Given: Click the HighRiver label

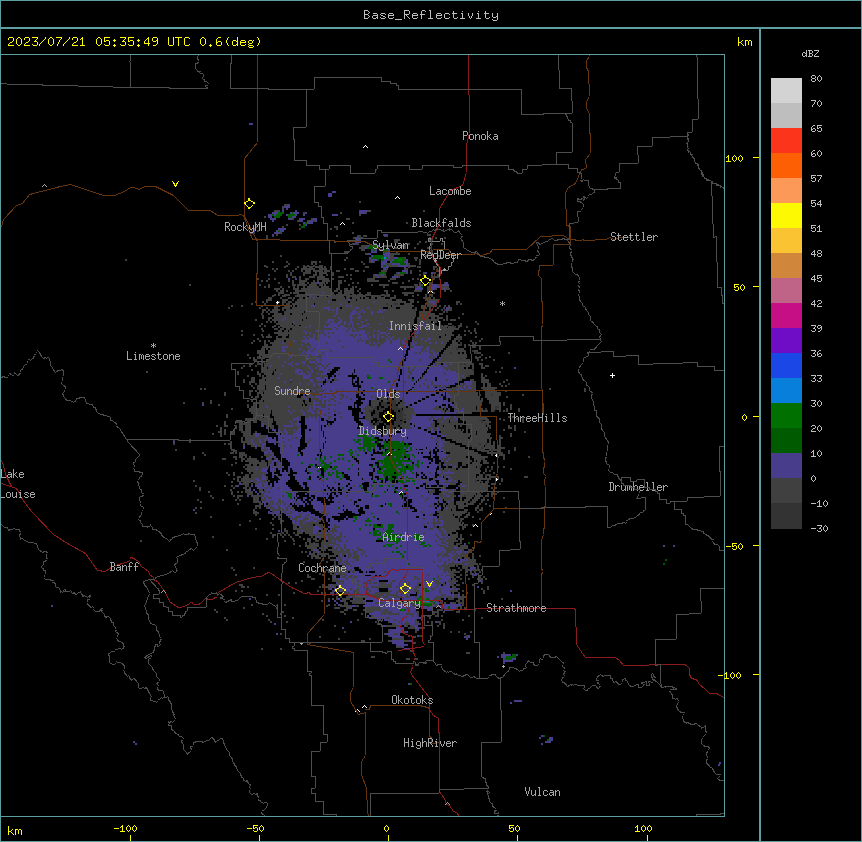Looking at the screenshot, I should click(x=430, y=743).
